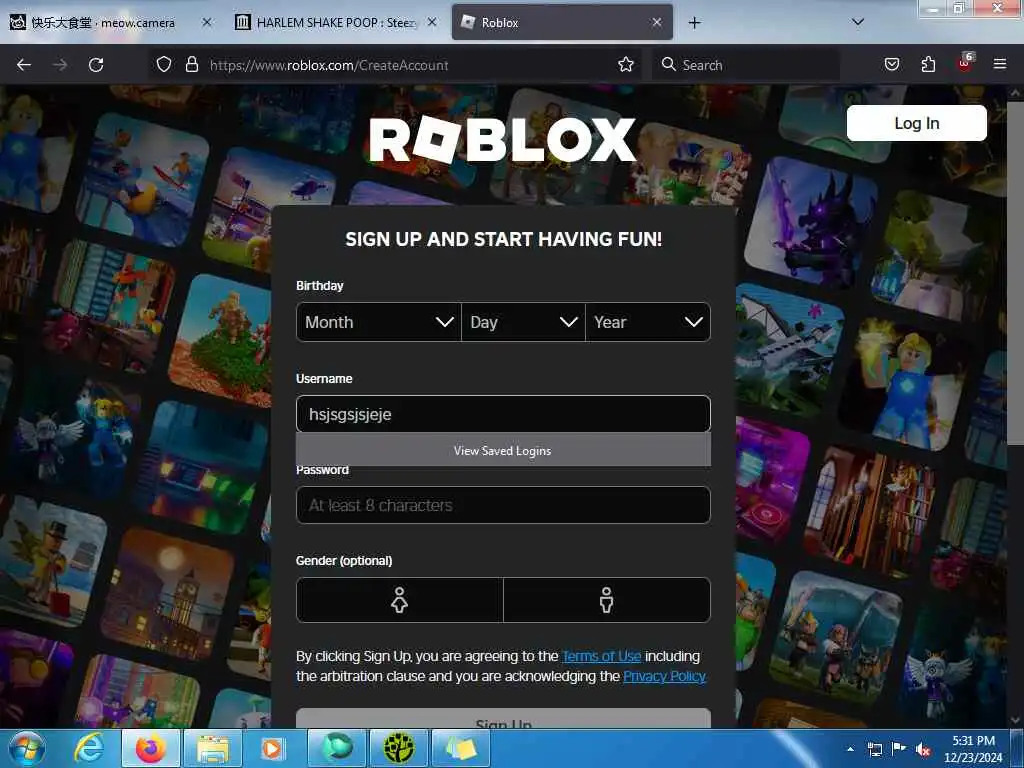1024x768 pixels.
Task: Click the muted volume tray icon
Action: pos(923,749)
